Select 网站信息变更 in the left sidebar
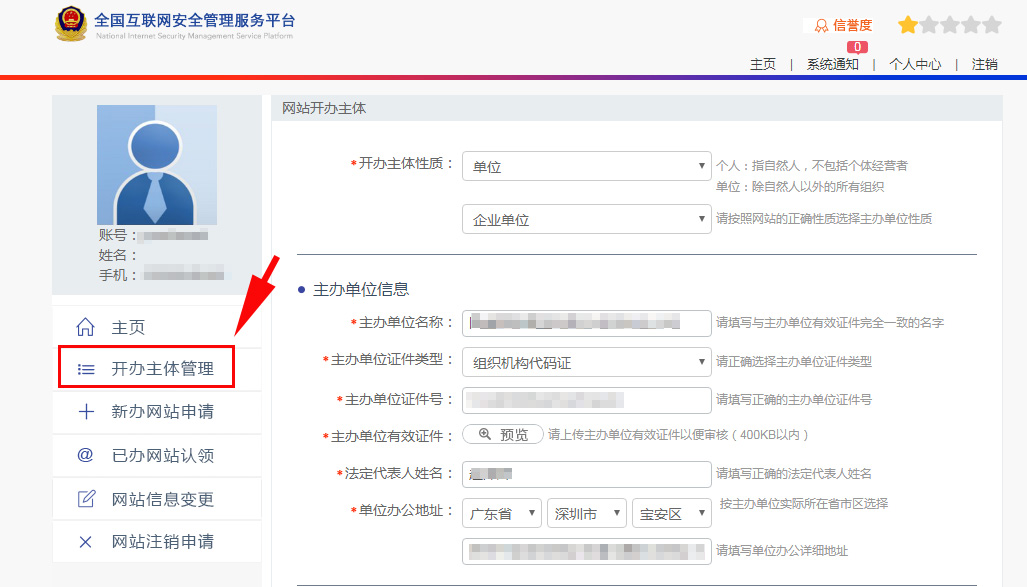Screen dimensions: 1027x587 coord(157,499)
